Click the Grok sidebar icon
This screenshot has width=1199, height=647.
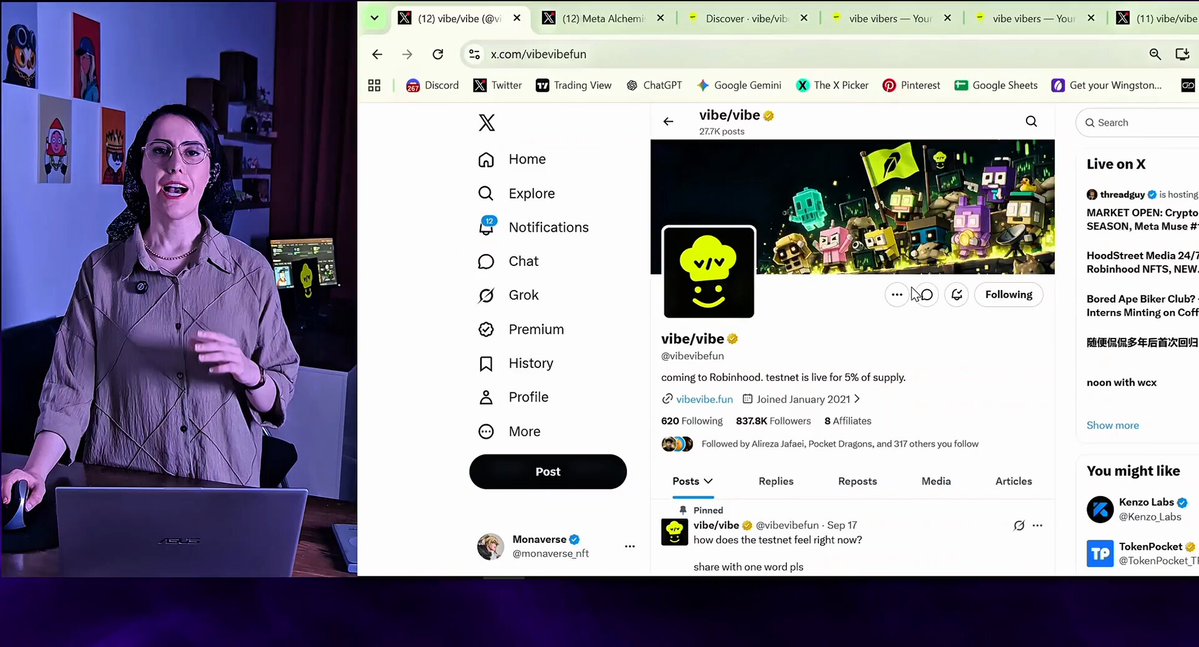tap(486, 295)
